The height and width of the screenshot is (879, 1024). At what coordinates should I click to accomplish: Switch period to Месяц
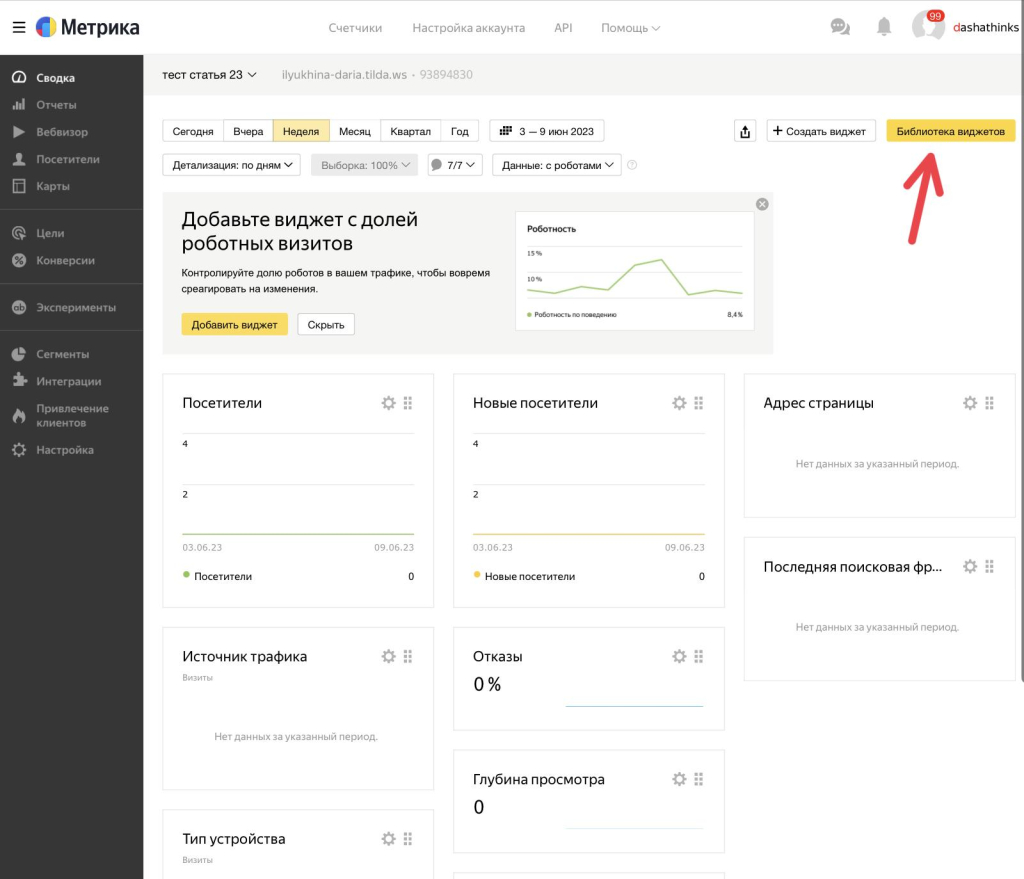click(354, 131)
